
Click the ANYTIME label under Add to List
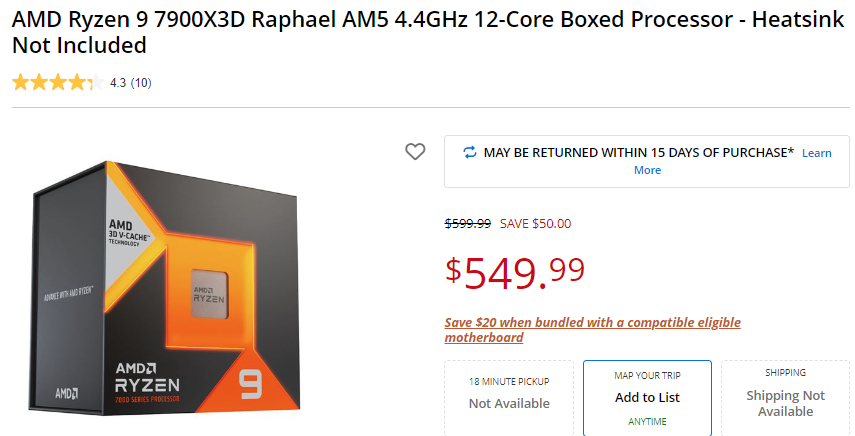(647, 422)
